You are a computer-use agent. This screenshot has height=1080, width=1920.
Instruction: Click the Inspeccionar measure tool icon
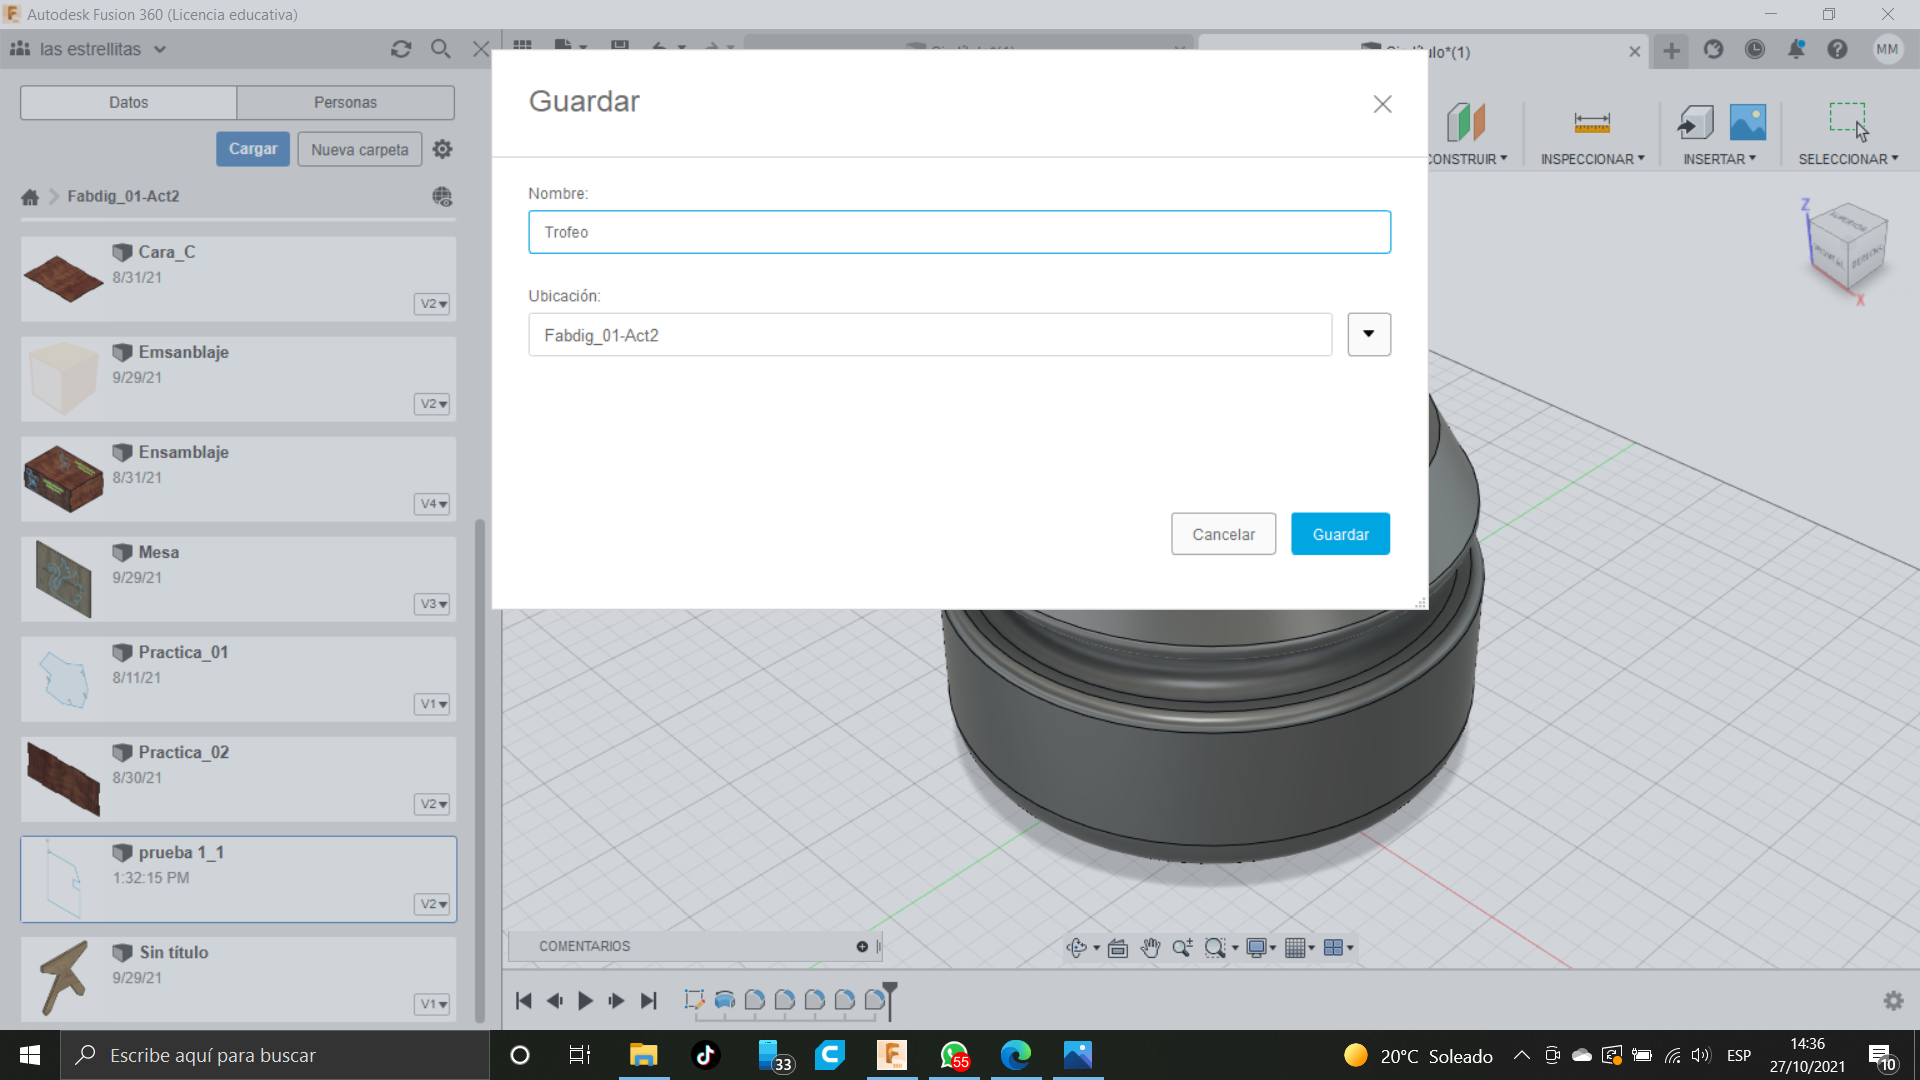pos(1591,123)
